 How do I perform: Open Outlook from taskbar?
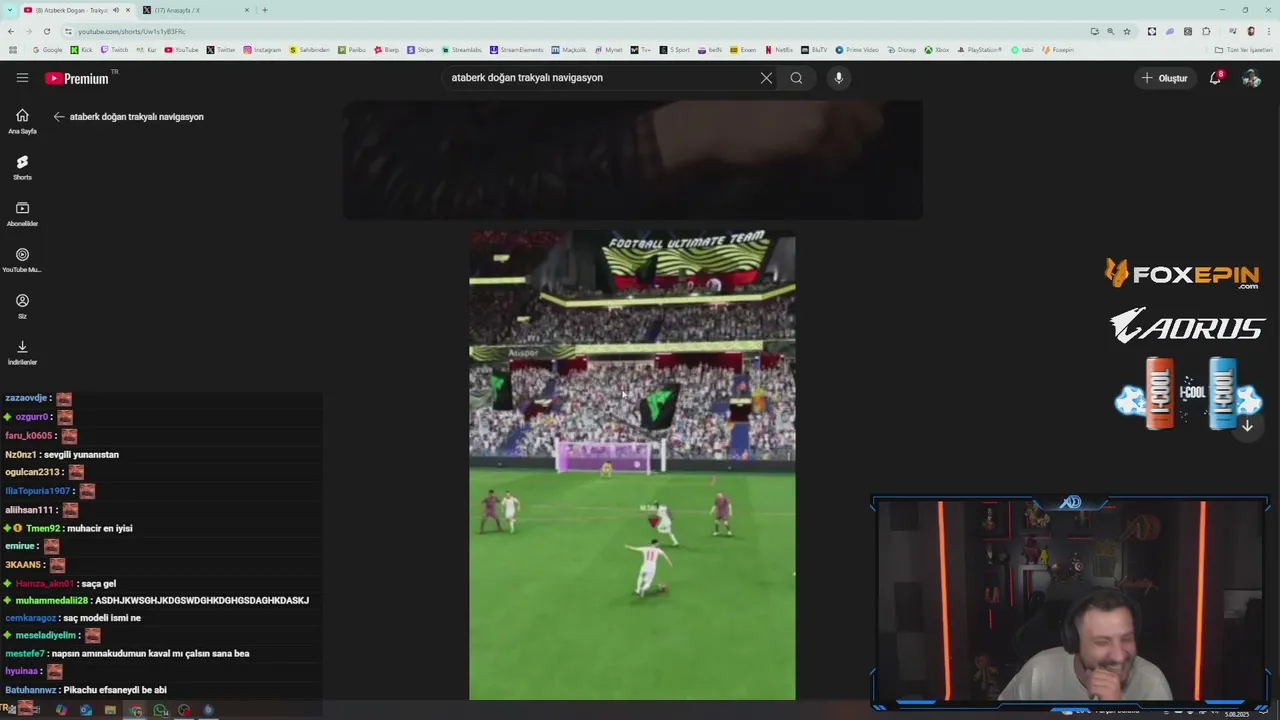pos(86,710)
